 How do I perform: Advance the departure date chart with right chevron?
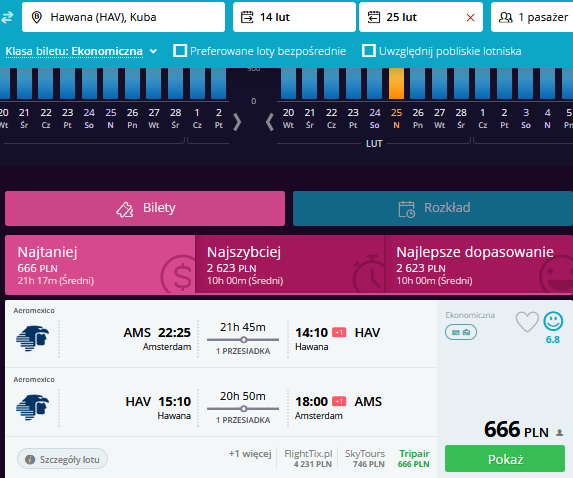point(237,122)
